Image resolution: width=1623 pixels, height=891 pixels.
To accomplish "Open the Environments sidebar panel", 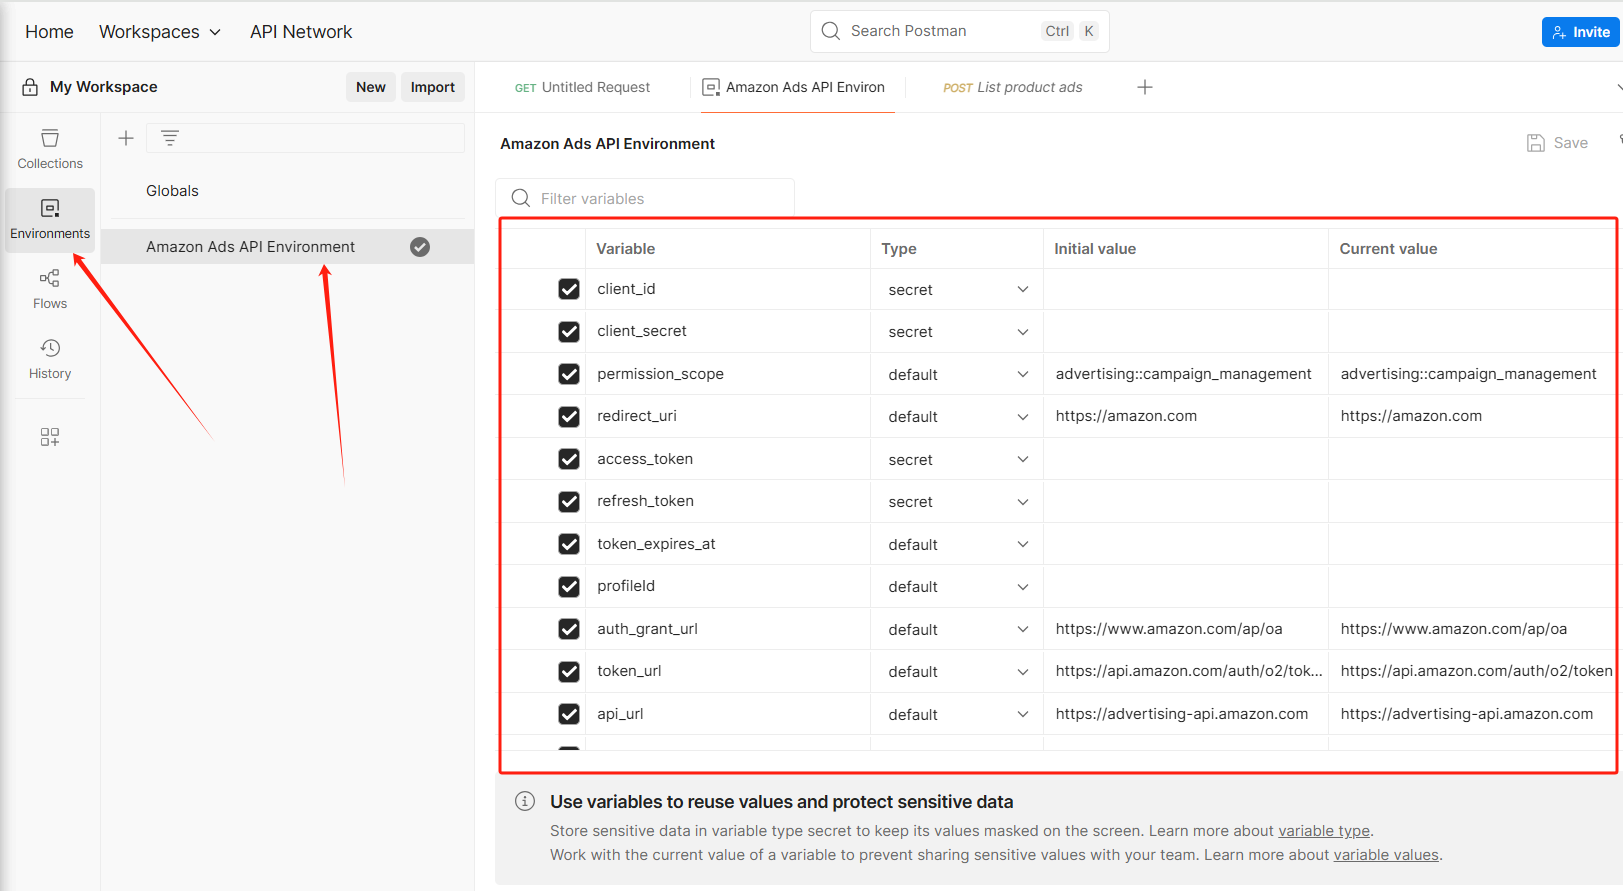I will coord(50,219).
